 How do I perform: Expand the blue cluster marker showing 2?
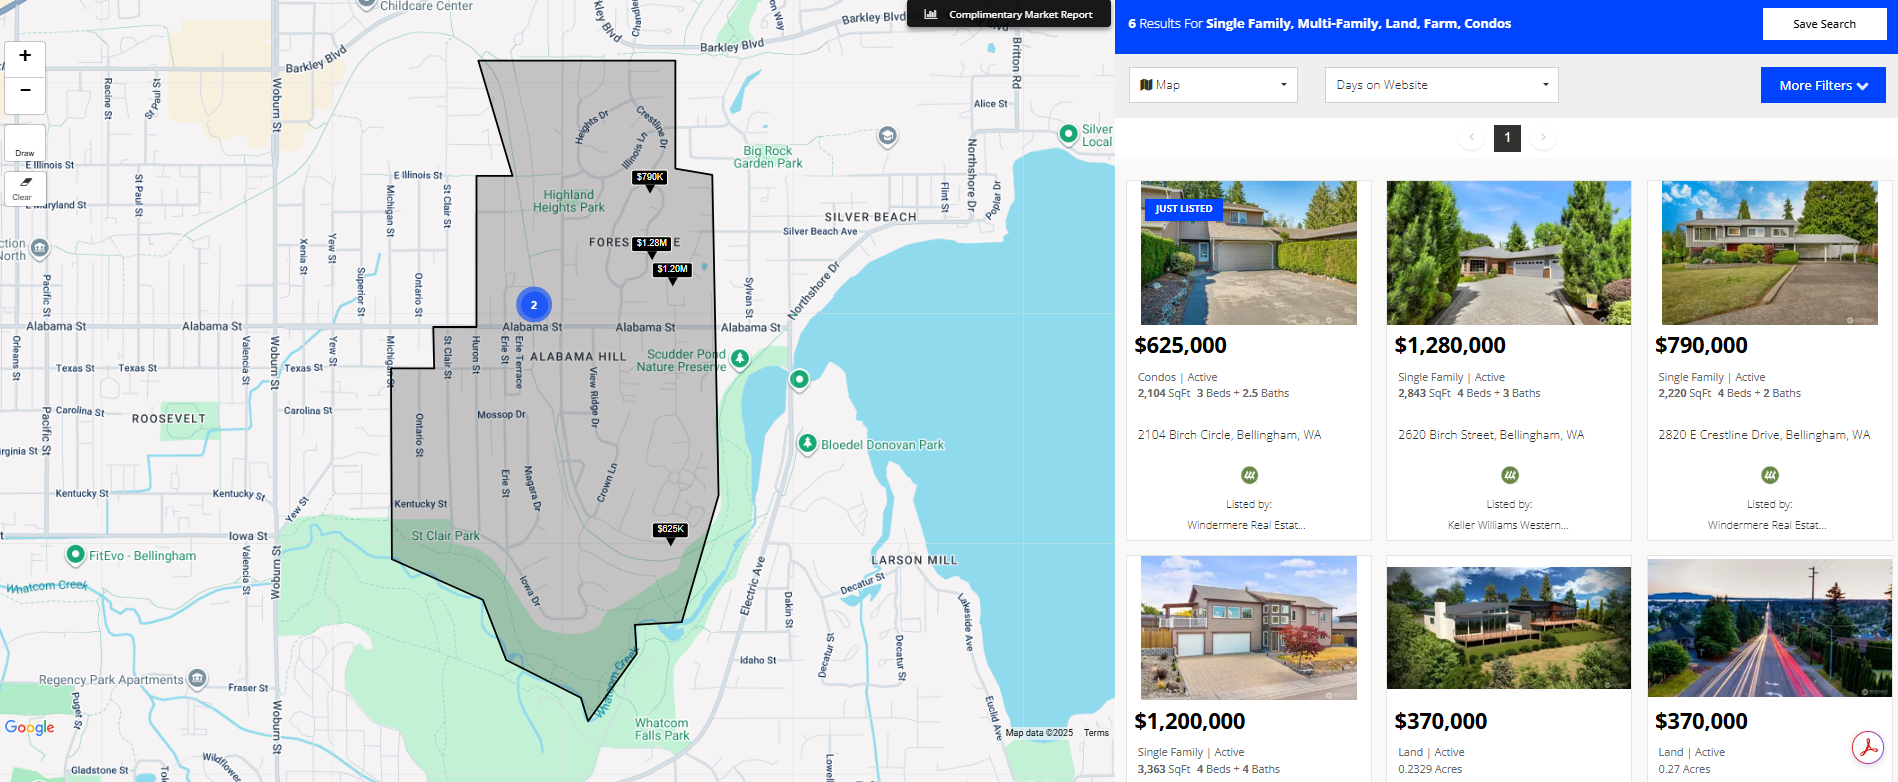coord(534,305)
